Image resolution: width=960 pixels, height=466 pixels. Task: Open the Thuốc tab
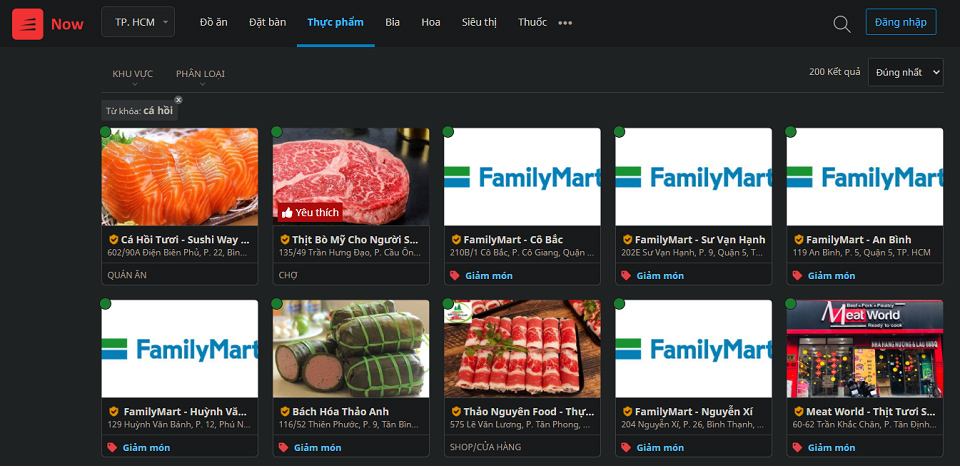click(532, 23)
